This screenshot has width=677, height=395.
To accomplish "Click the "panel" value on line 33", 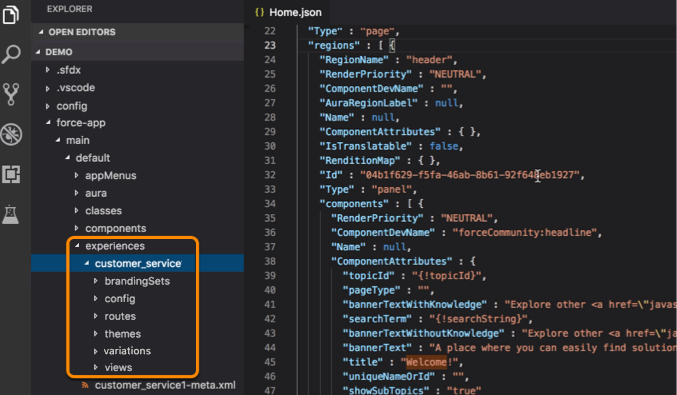I will click(391, 190).
